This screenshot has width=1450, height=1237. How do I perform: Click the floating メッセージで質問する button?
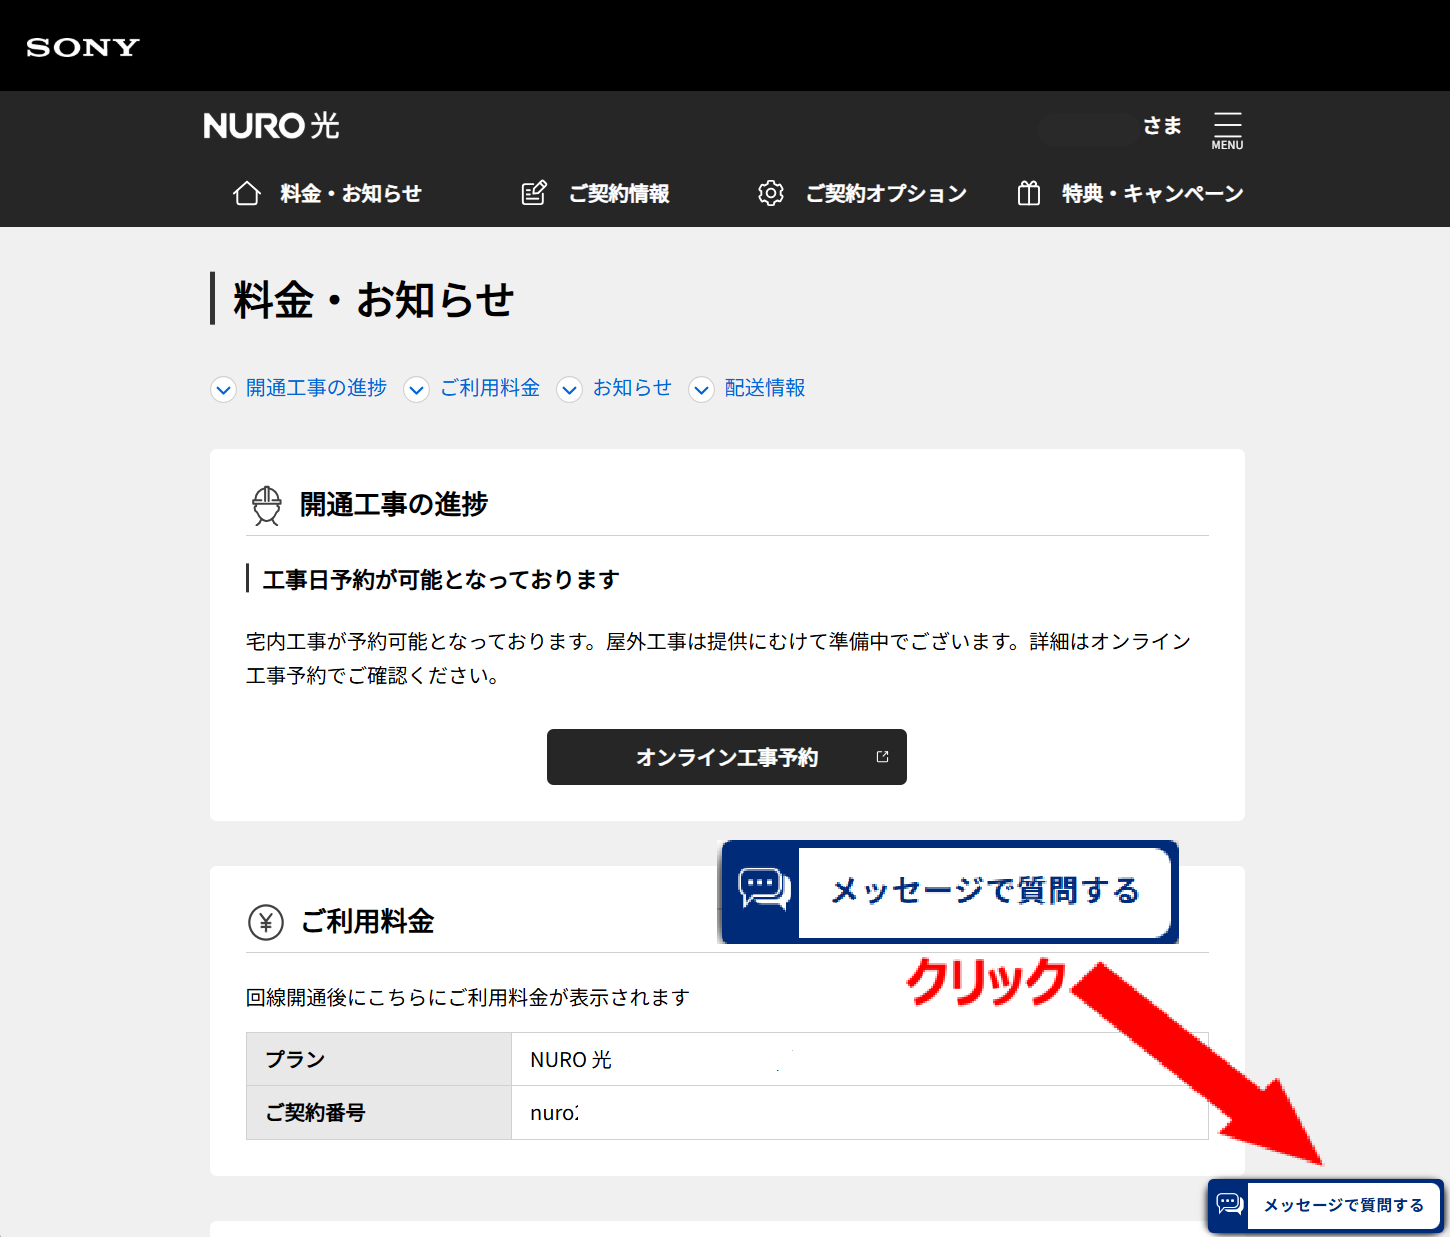coord(1342,1205)
